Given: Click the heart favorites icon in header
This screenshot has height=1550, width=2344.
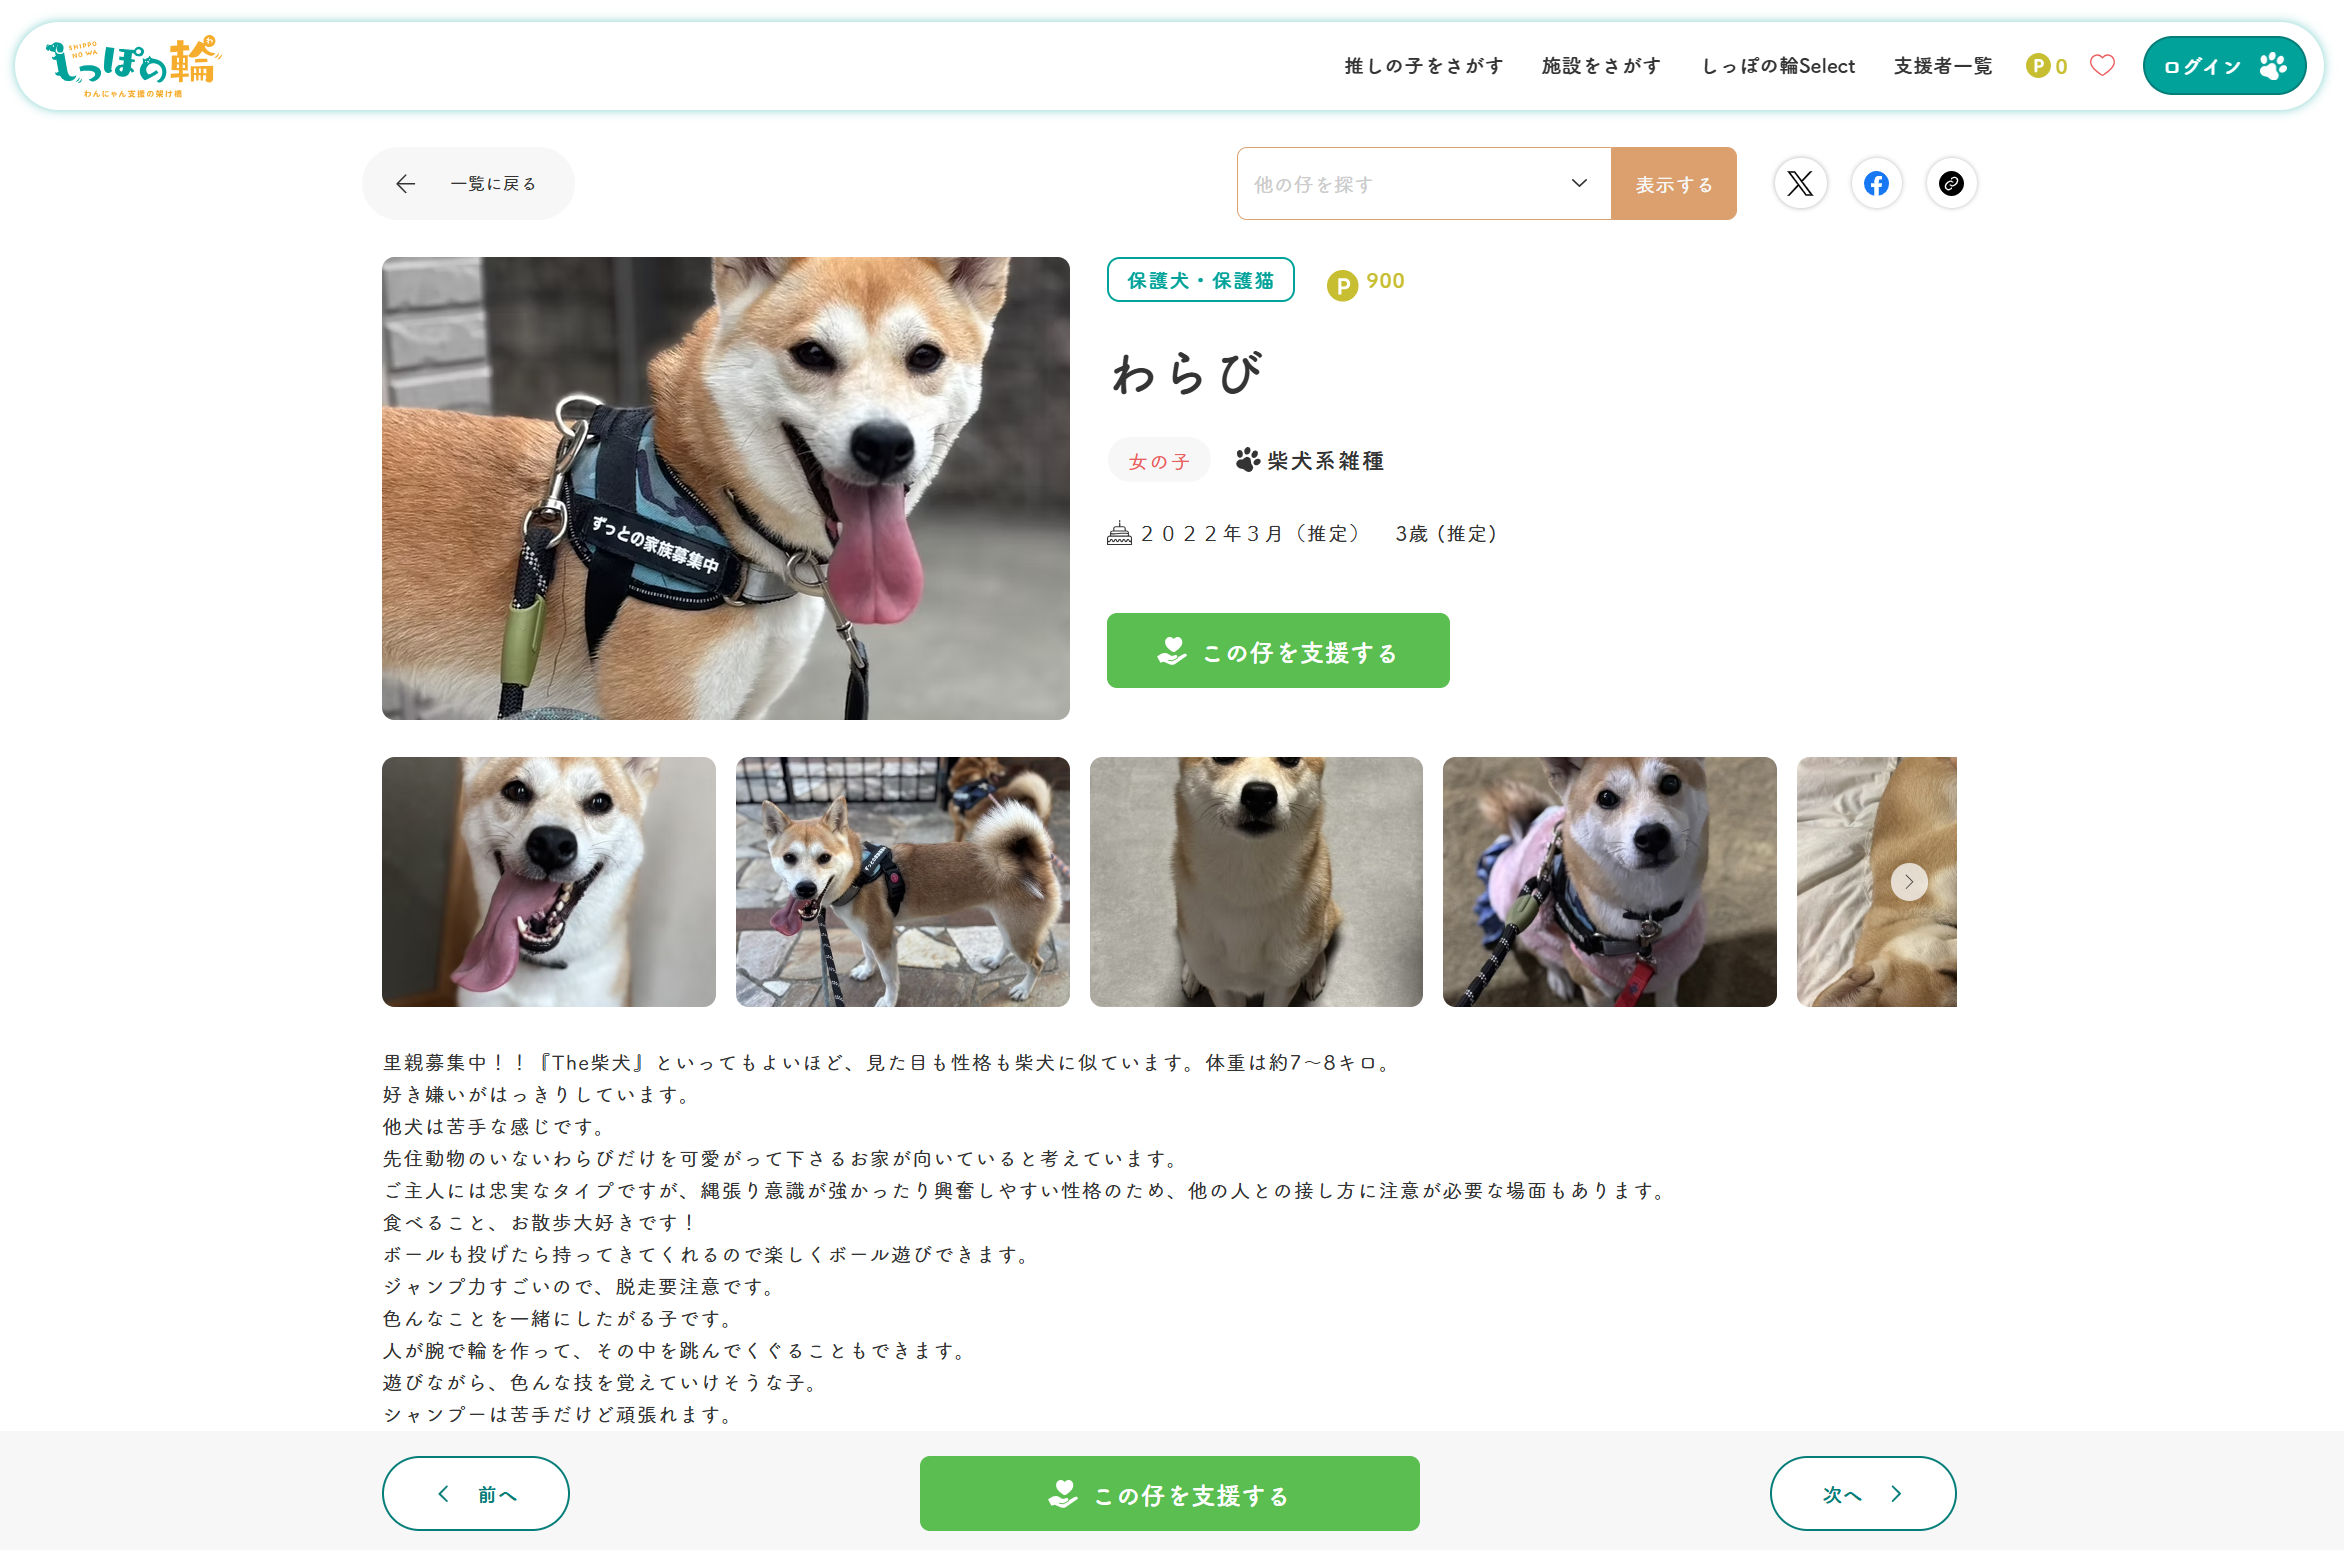Looking at the screenshot, I should click(2102, 66).
